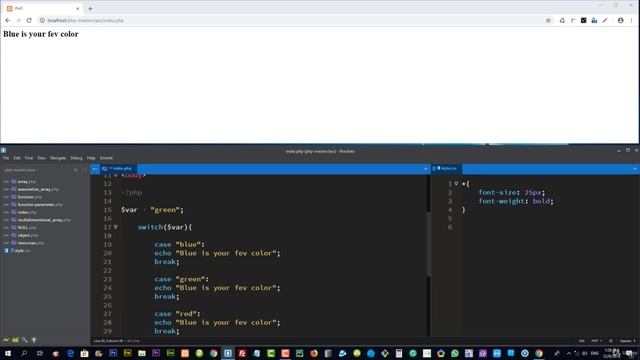The image size is (640, 360).
Task: Toggle INS insert mode in status bar
Action: pos(582,341)
